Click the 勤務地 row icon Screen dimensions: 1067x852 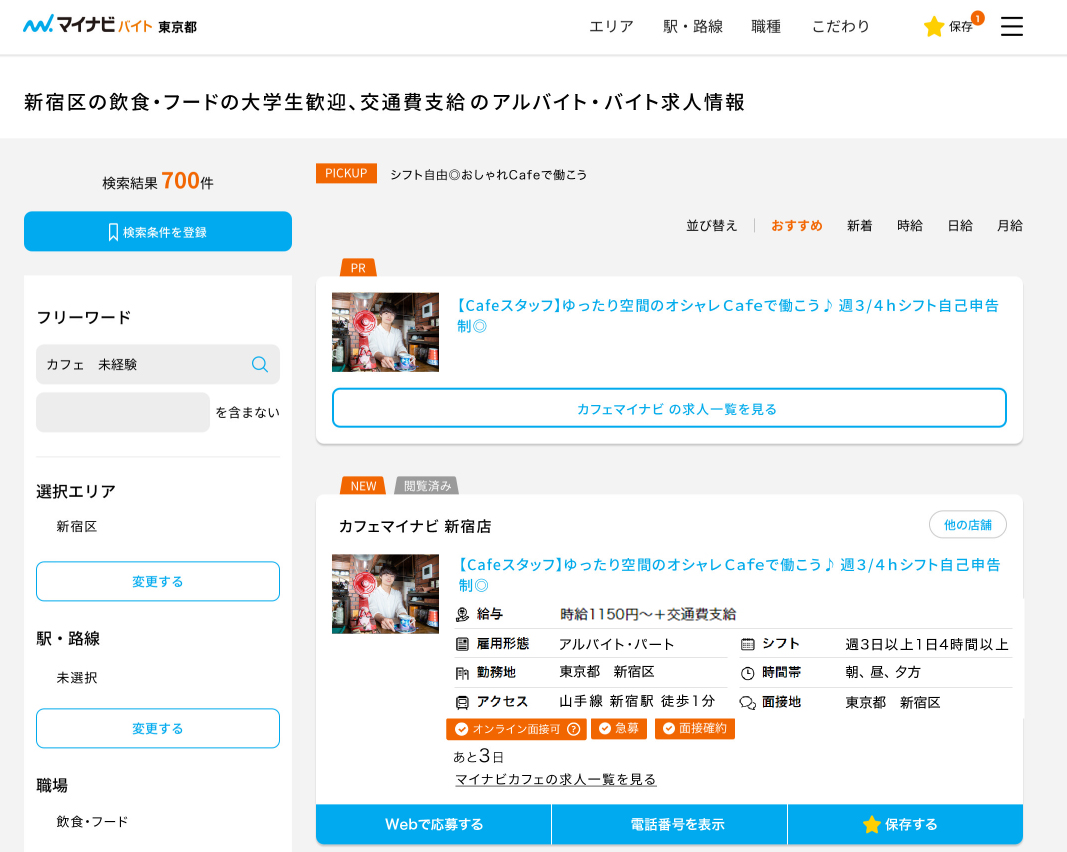(462, 673)
